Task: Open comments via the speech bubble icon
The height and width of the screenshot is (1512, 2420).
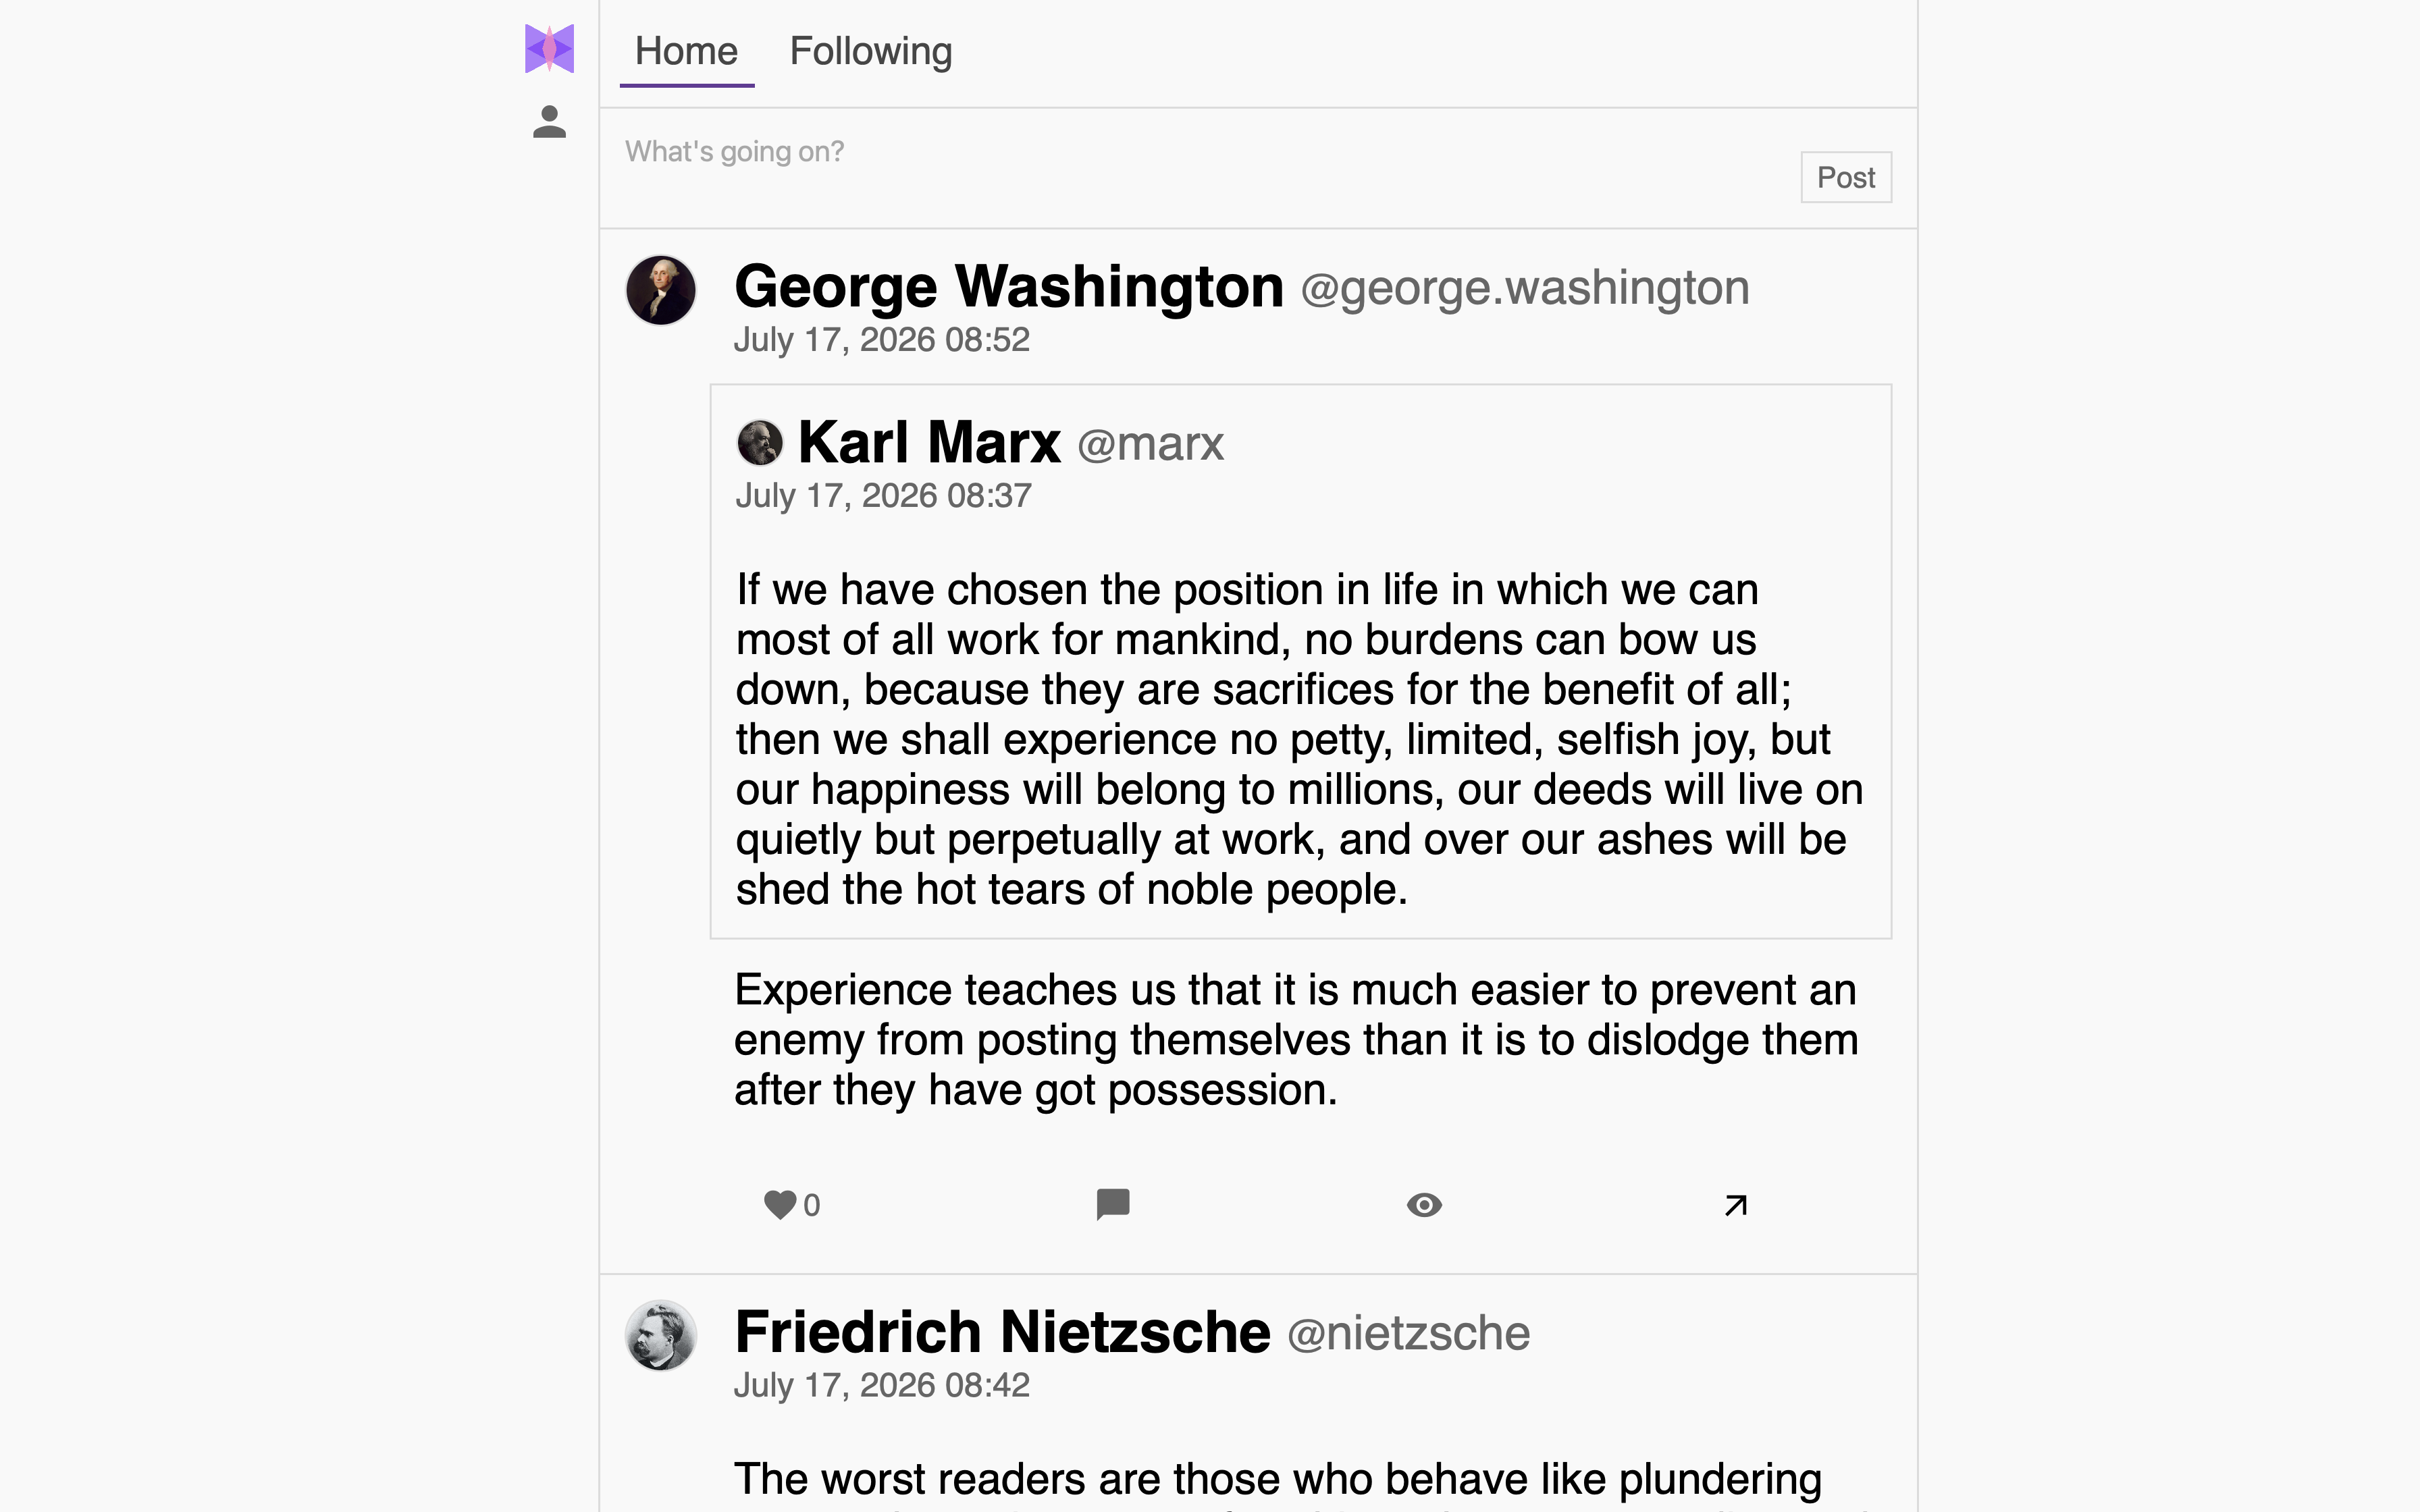Action: click(x=1112, y=1204)
